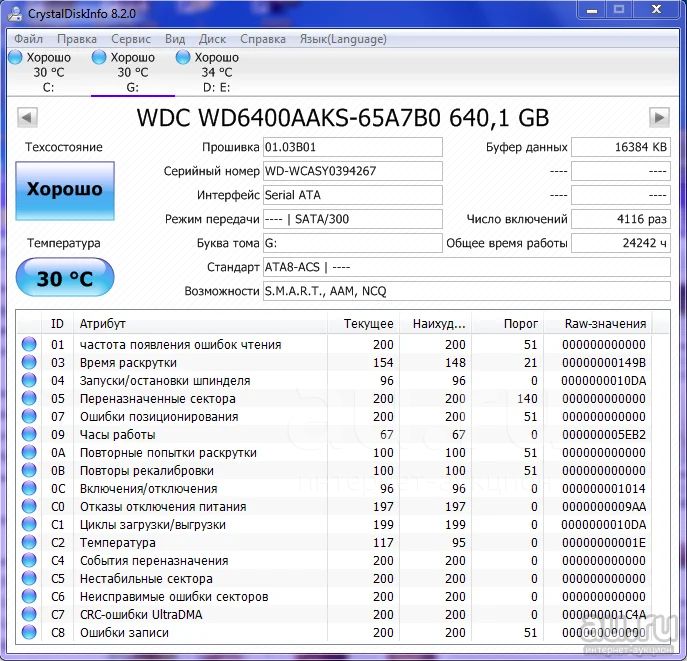This screenshot has height=661, width=687.
Task: Open the Язык(Language) menu
Action: pyautogui.click(x=343, y=39)
